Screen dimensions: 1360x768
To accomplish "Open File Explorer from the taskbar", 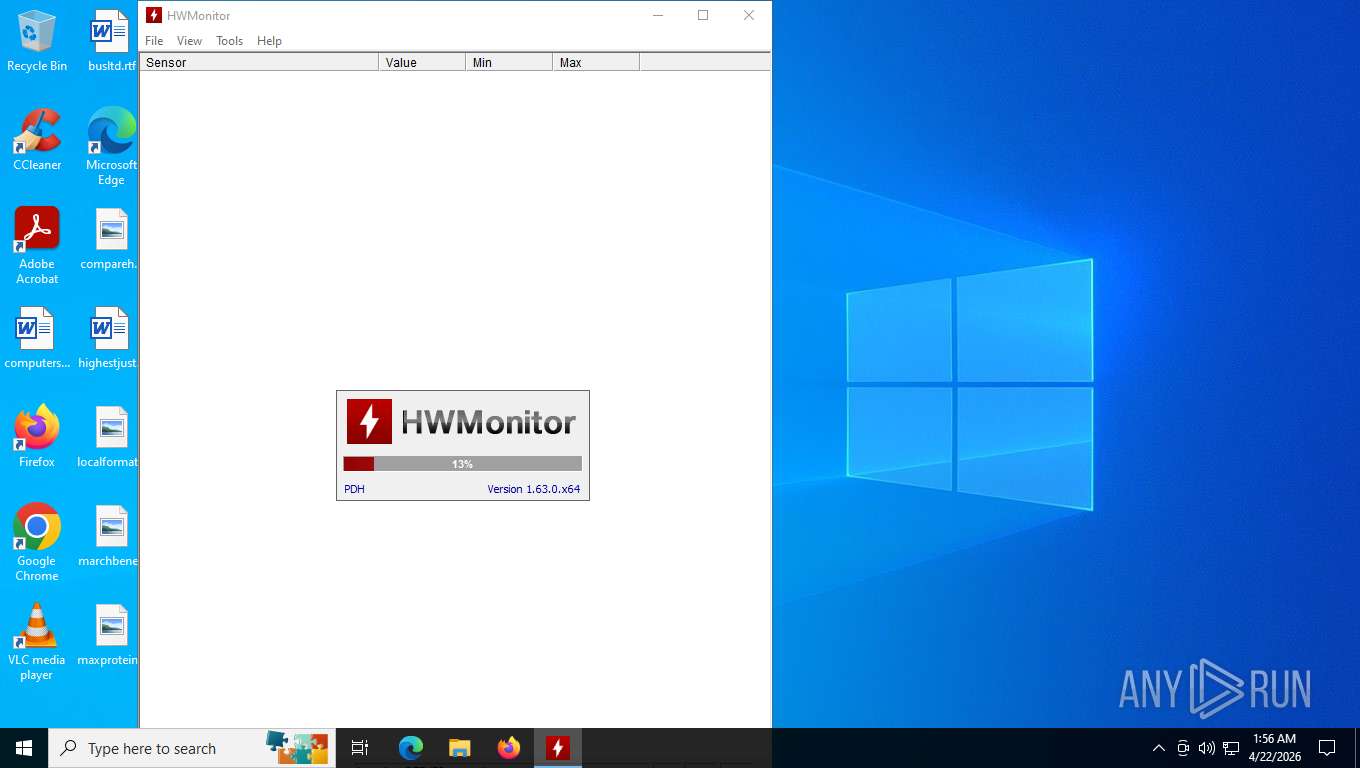I will pyautogui.click(x=460, y=748).
